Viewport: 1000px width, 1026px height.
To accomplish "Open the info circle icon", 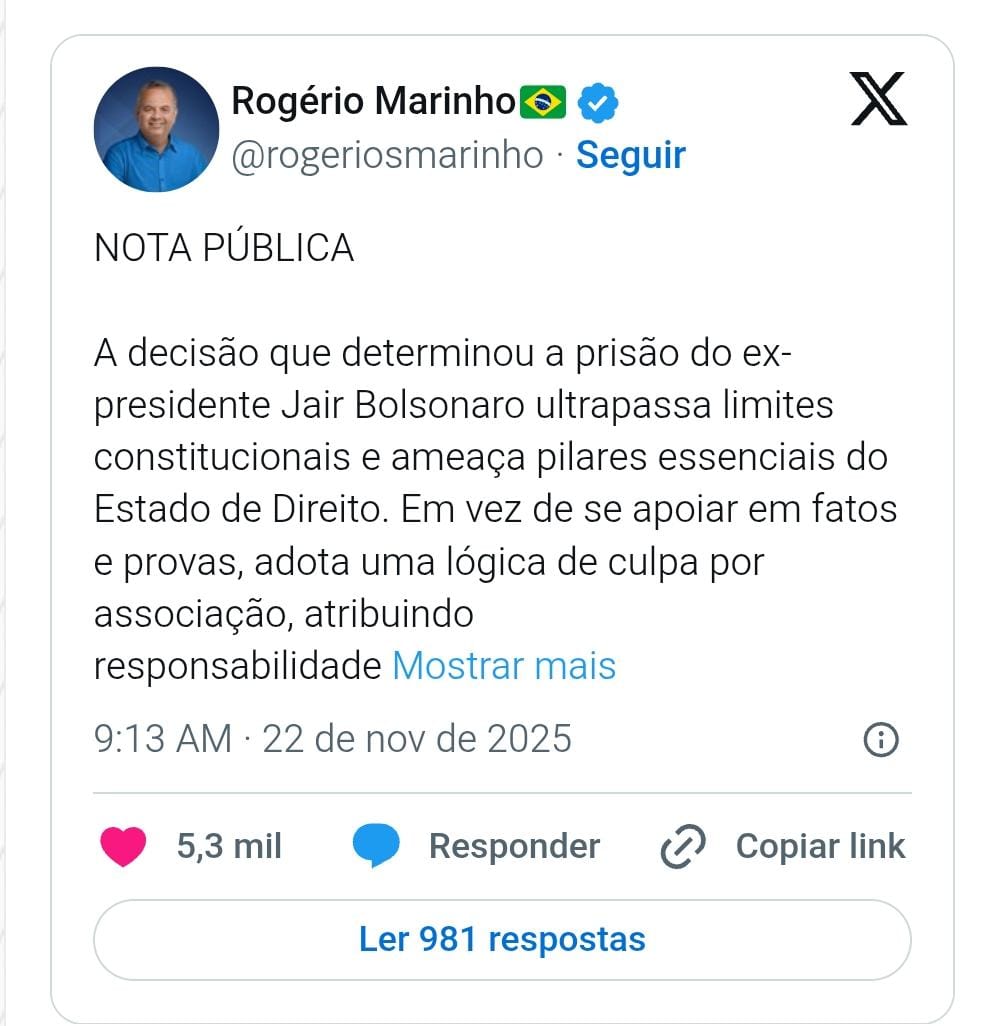I will 880,740.
